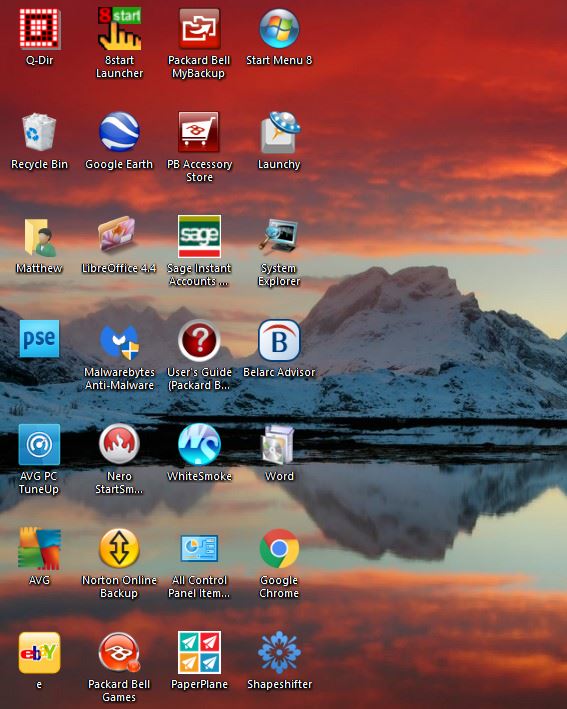The height and width of the screenshot is (709, 567).
Task: Open the Q-Dir desktop icon
Action: [39, 29]
